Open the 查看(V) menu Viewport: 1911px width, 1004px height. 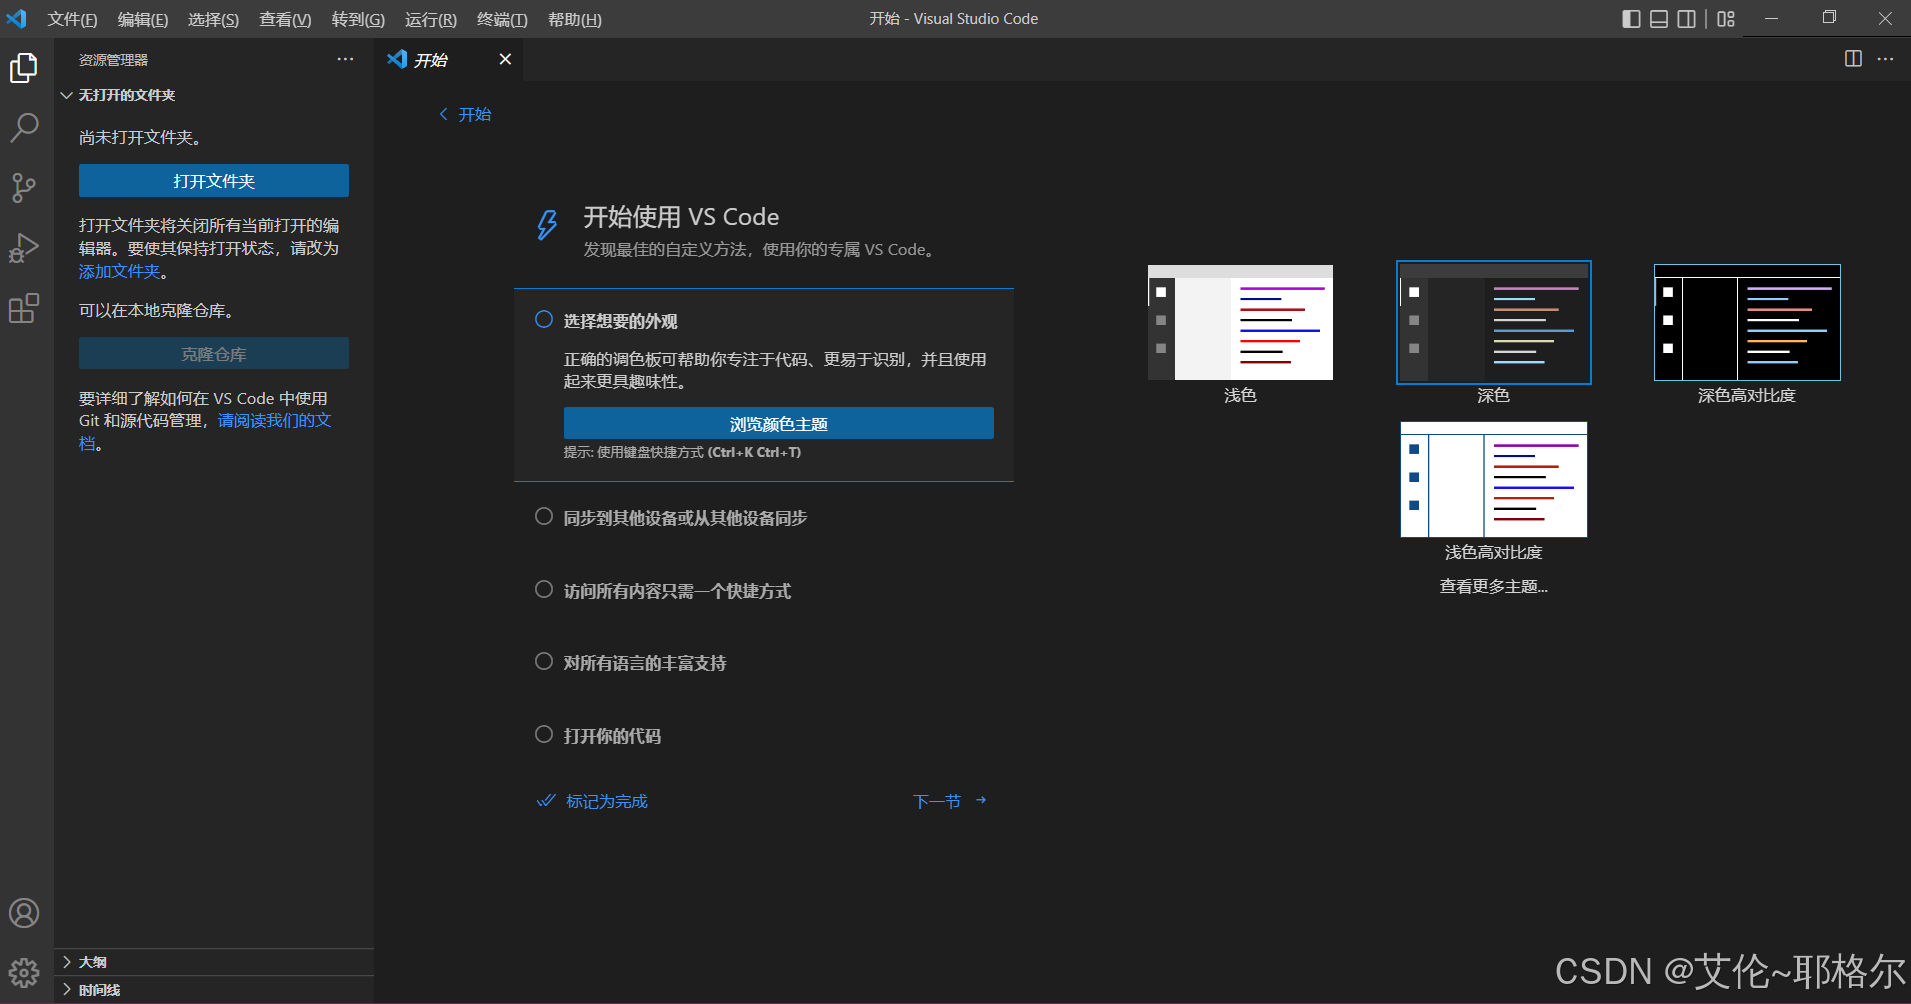click(x=285, y=19)
